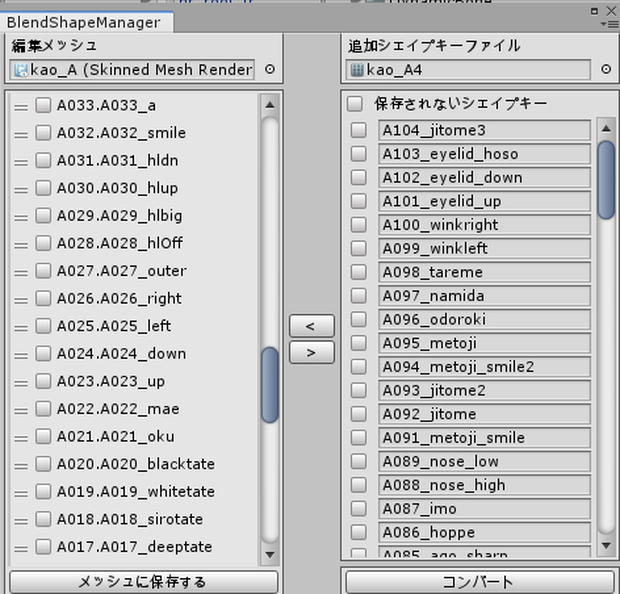The image size is (620, 594).
Task: Grab the drag handle for A028.A028_hlOff
Action: click(x=21, y=245)
